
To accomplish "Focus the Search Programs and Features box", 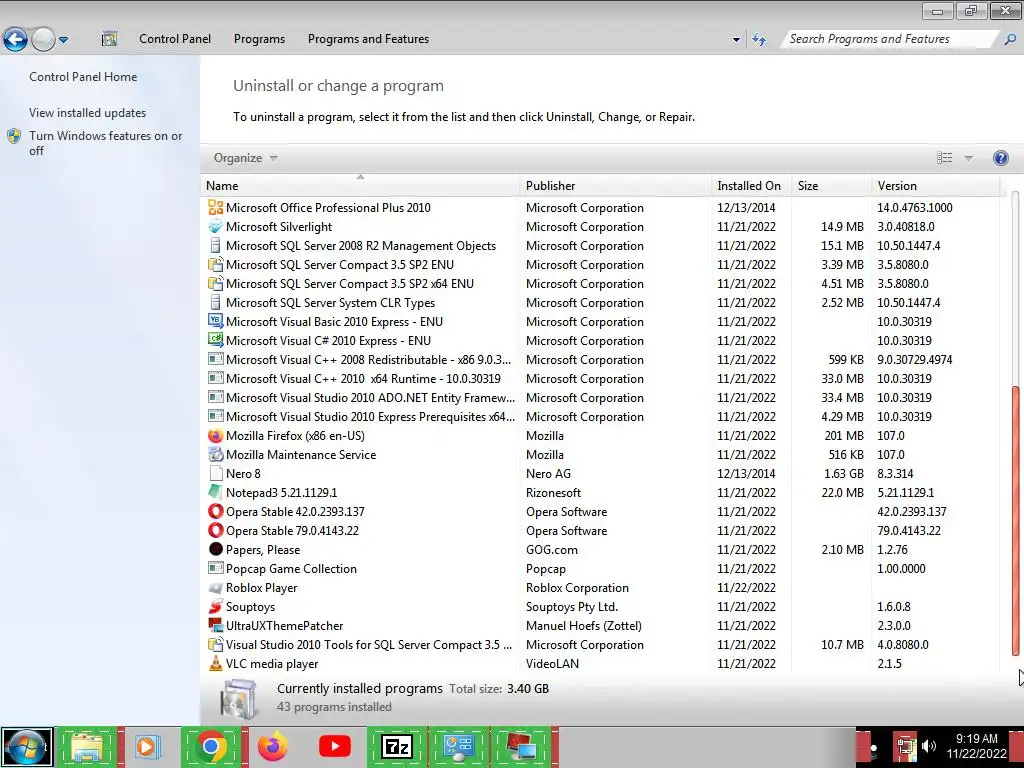I will click(890, 39).
